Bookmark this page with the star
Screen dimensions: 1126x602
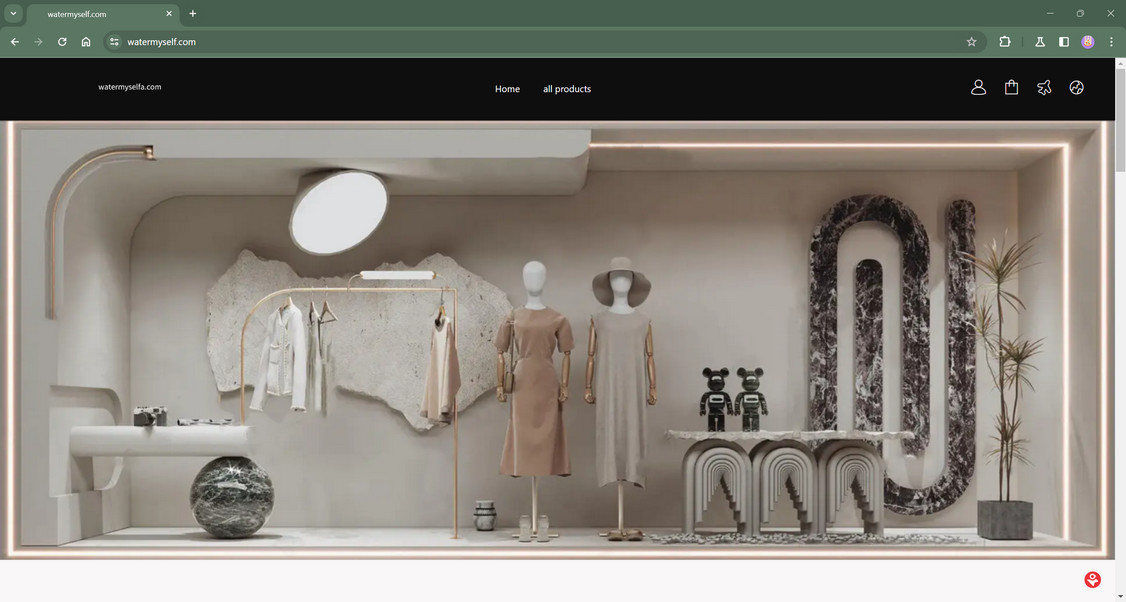[x=972, y=42]
